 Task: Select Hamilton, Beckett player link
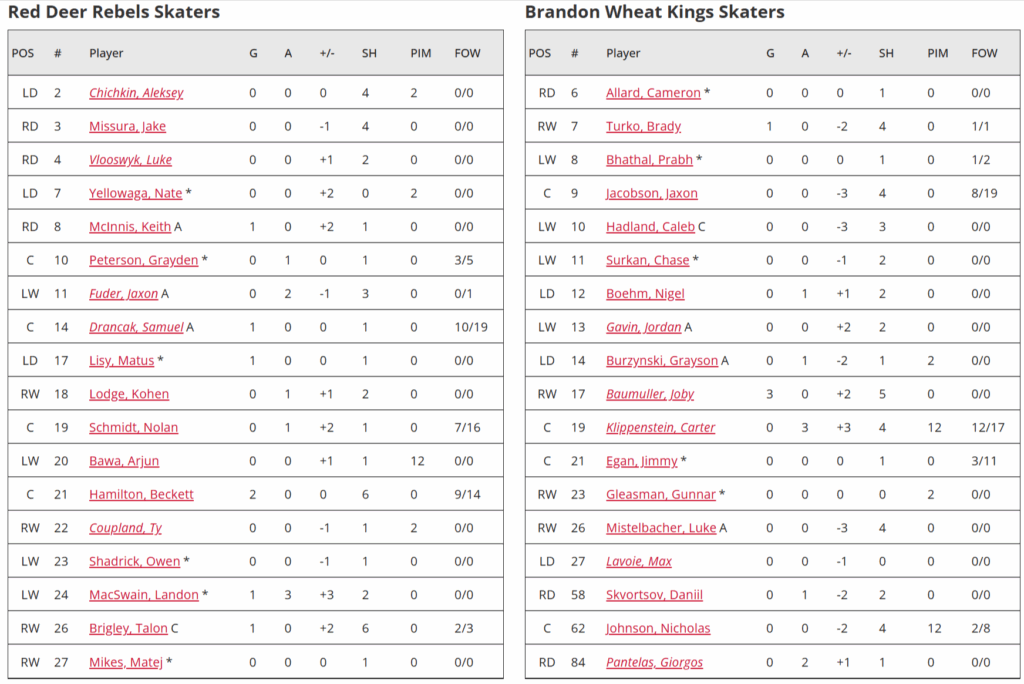point(141,494)
